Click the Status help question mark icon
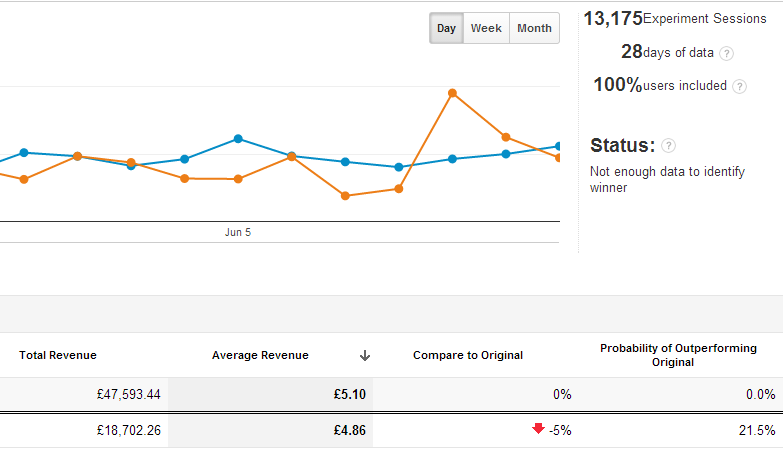The height and width of the screenshot is (450, 783). tap(668, 146)
